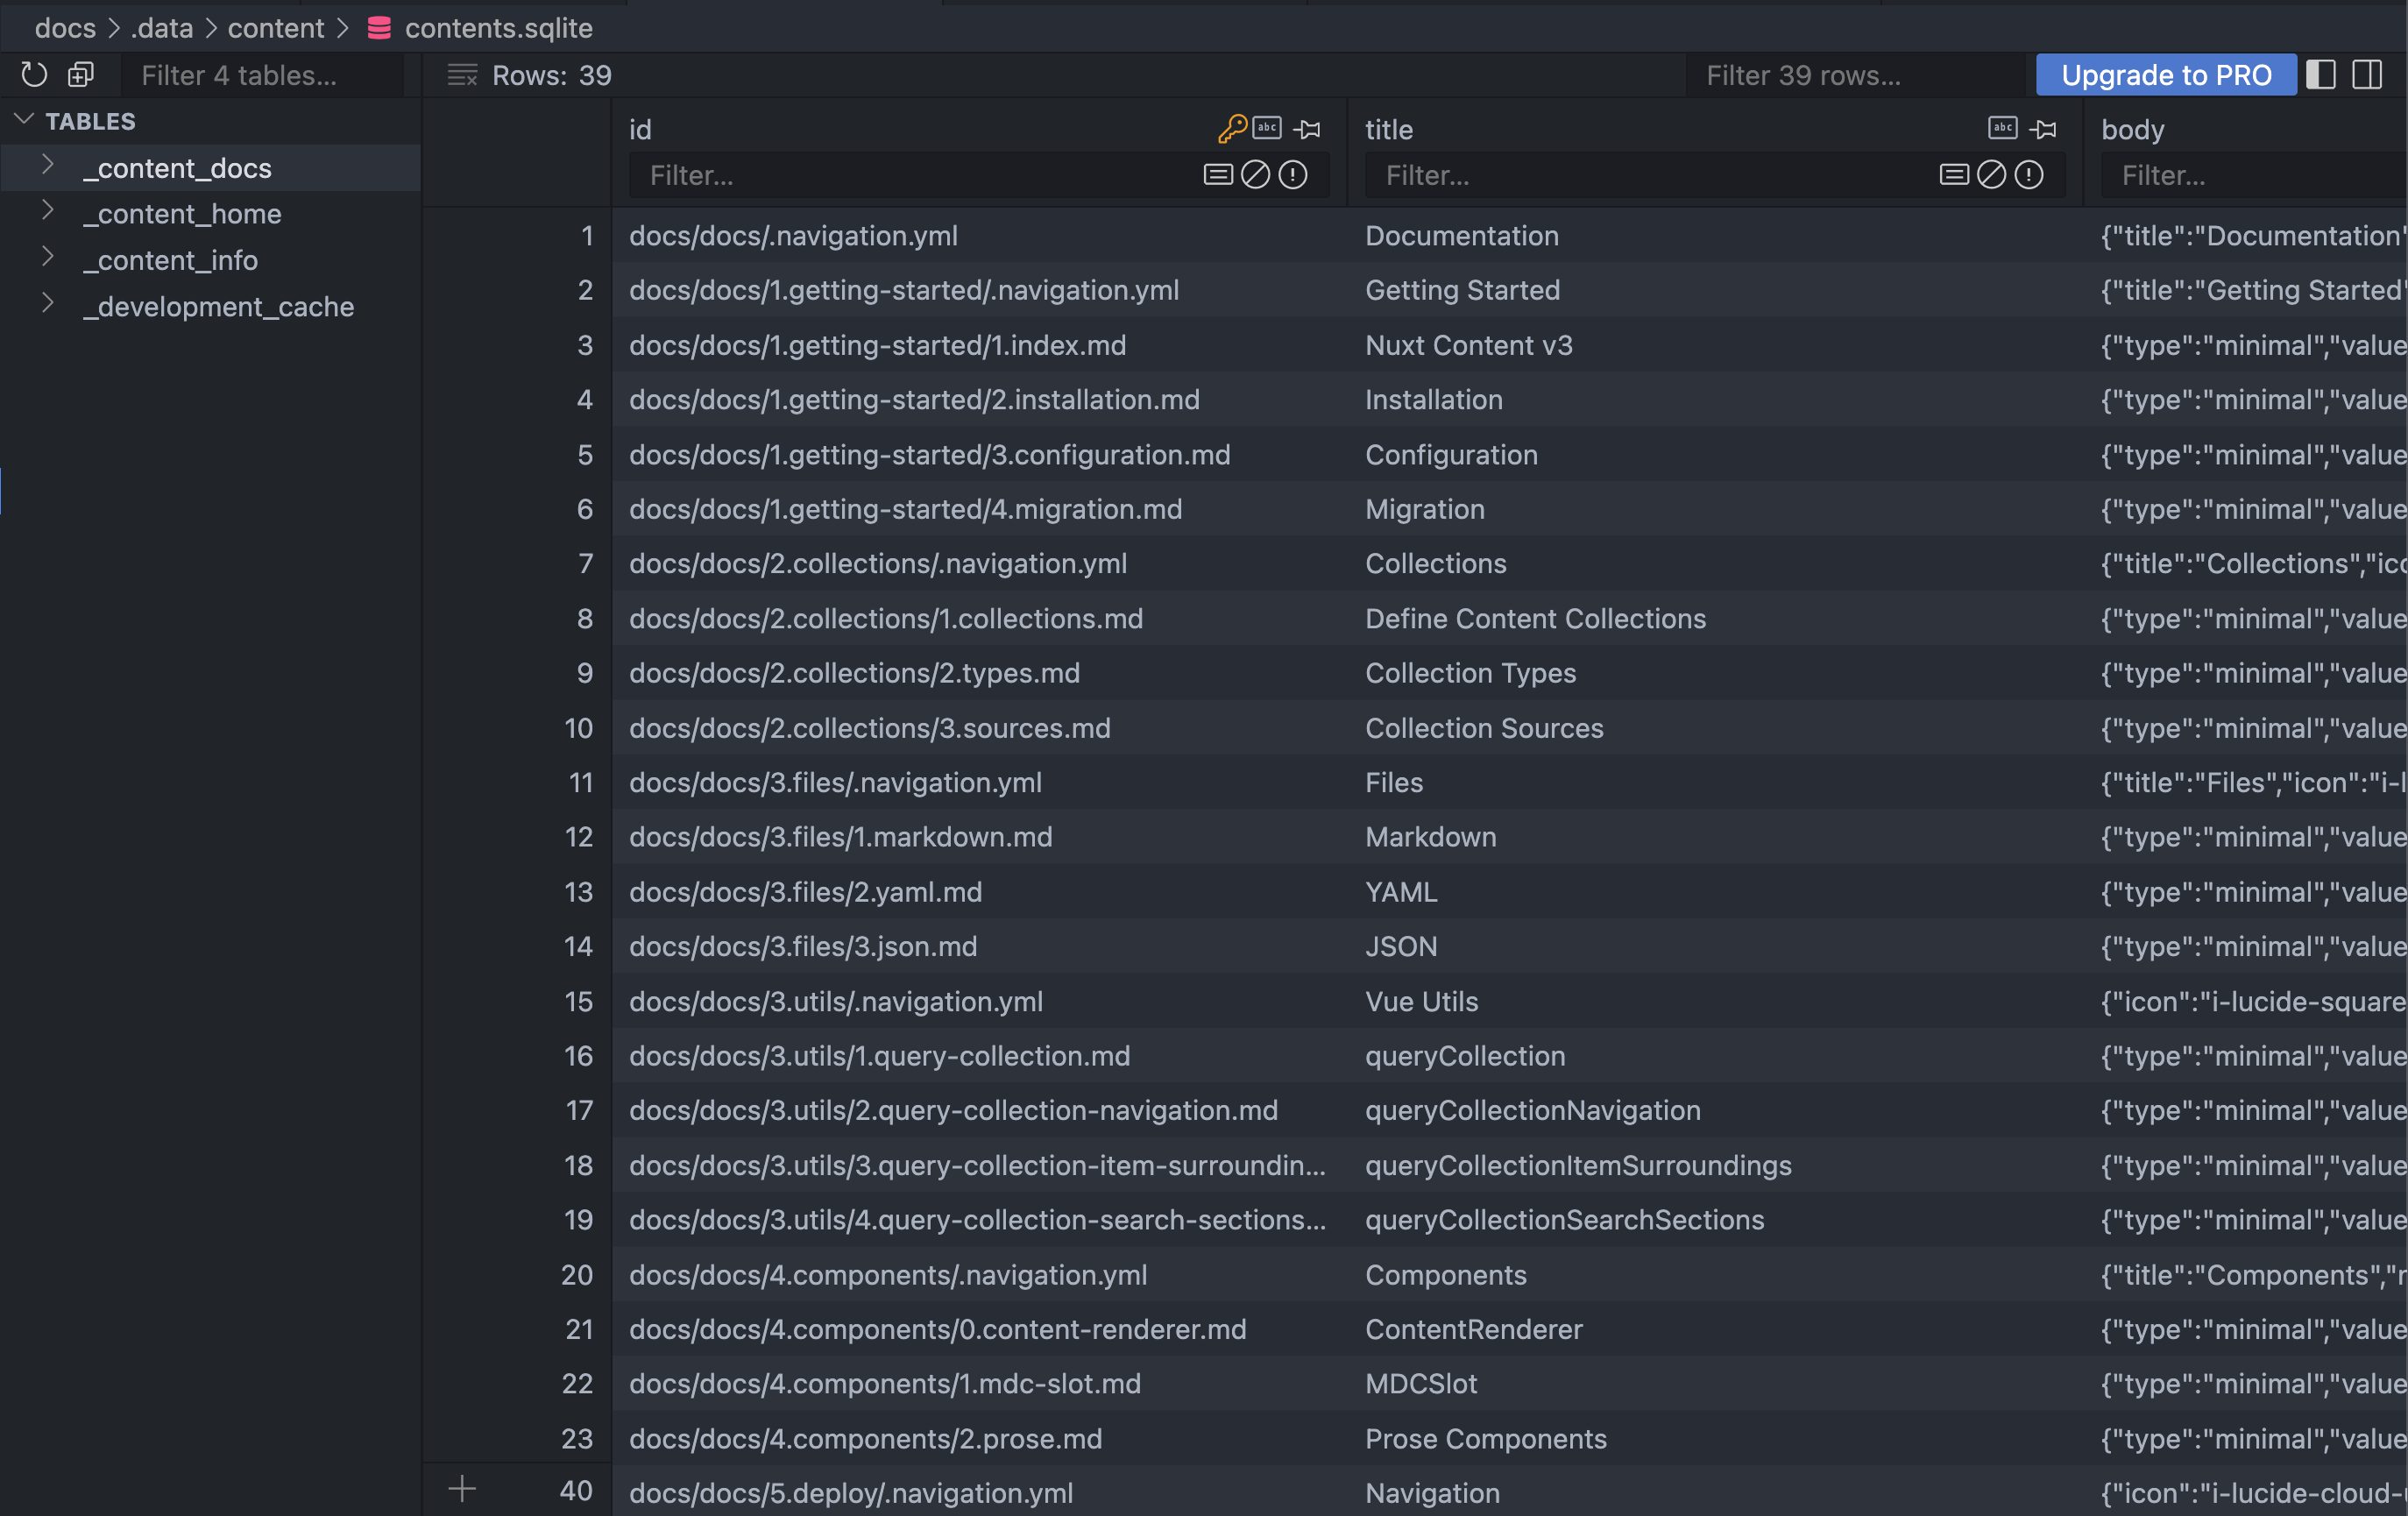The image size is (2408, 1516).
Task: Open the docs breadcrumb segment
Action: pos(65,28)
